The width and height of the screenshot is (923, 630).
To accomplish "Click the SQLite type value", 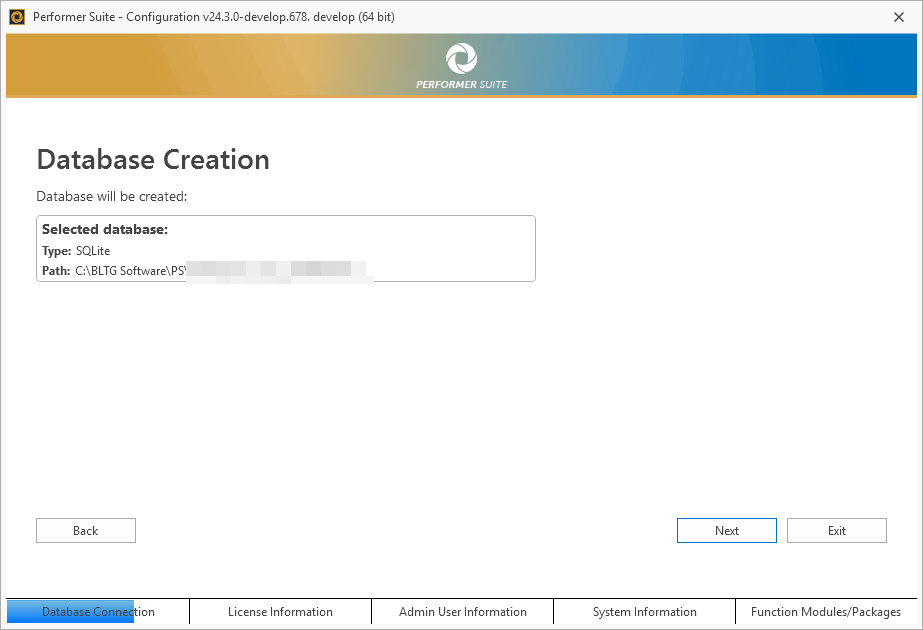I will (93, 251).
